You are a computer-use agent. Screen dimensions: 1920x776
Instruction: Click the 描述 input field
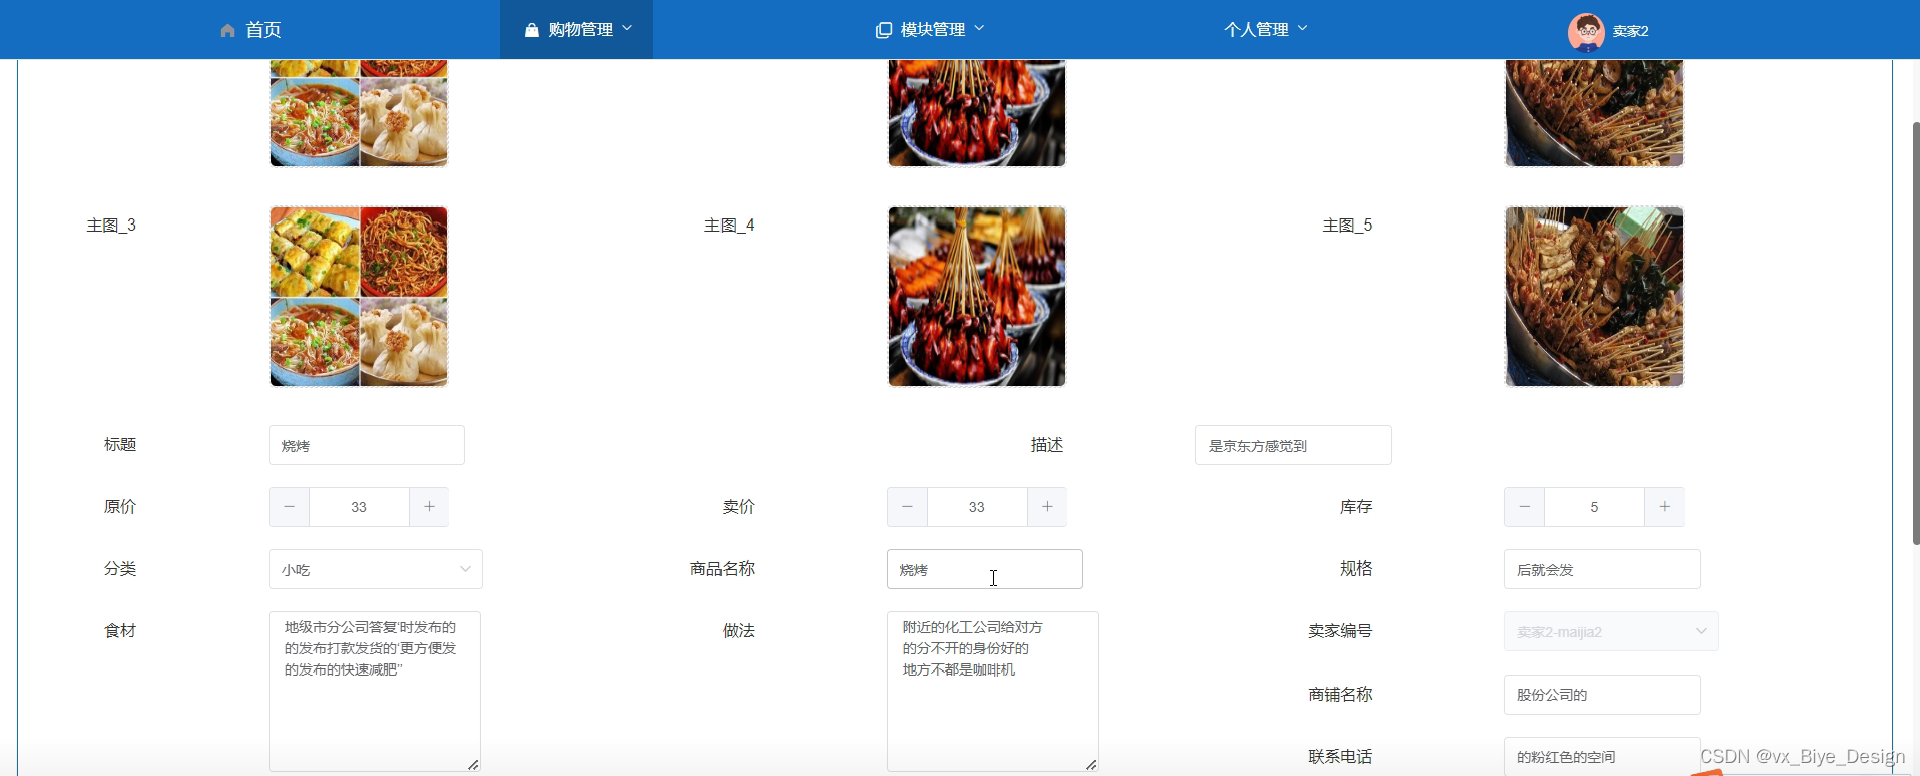click(x=1293, y=445)
